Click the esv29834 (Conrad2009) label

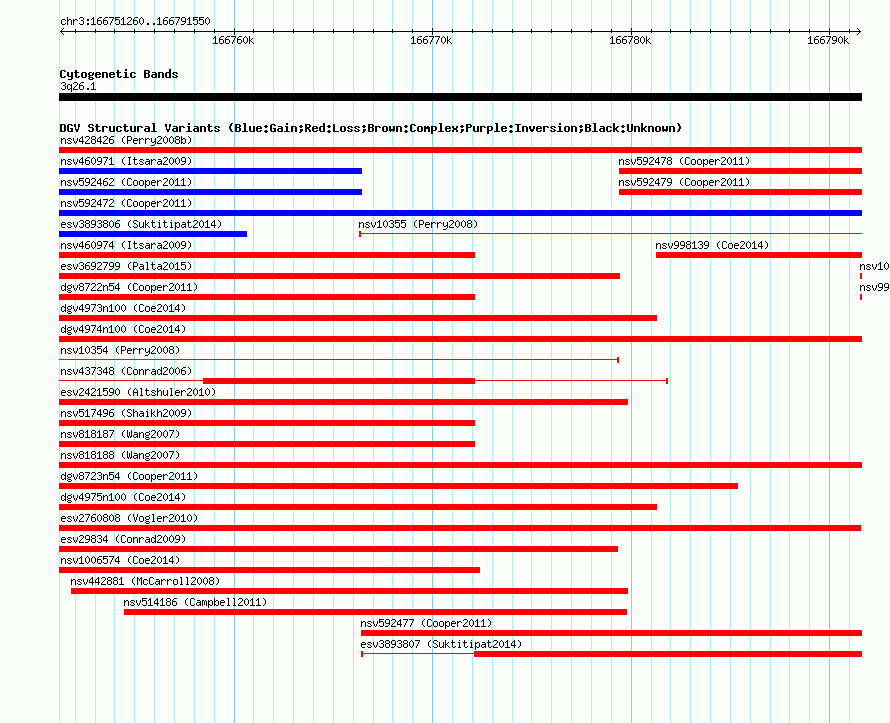click(123, 539)
